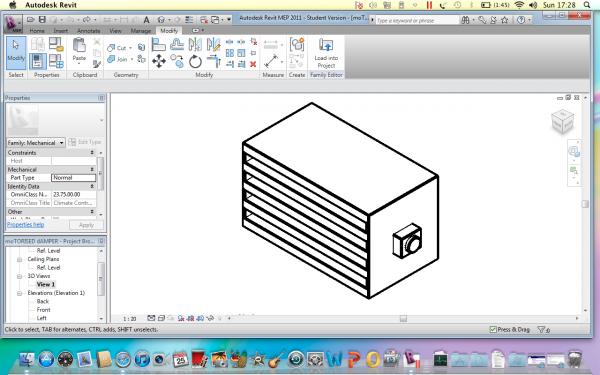Click Load into Project icon

click(326, 45)
